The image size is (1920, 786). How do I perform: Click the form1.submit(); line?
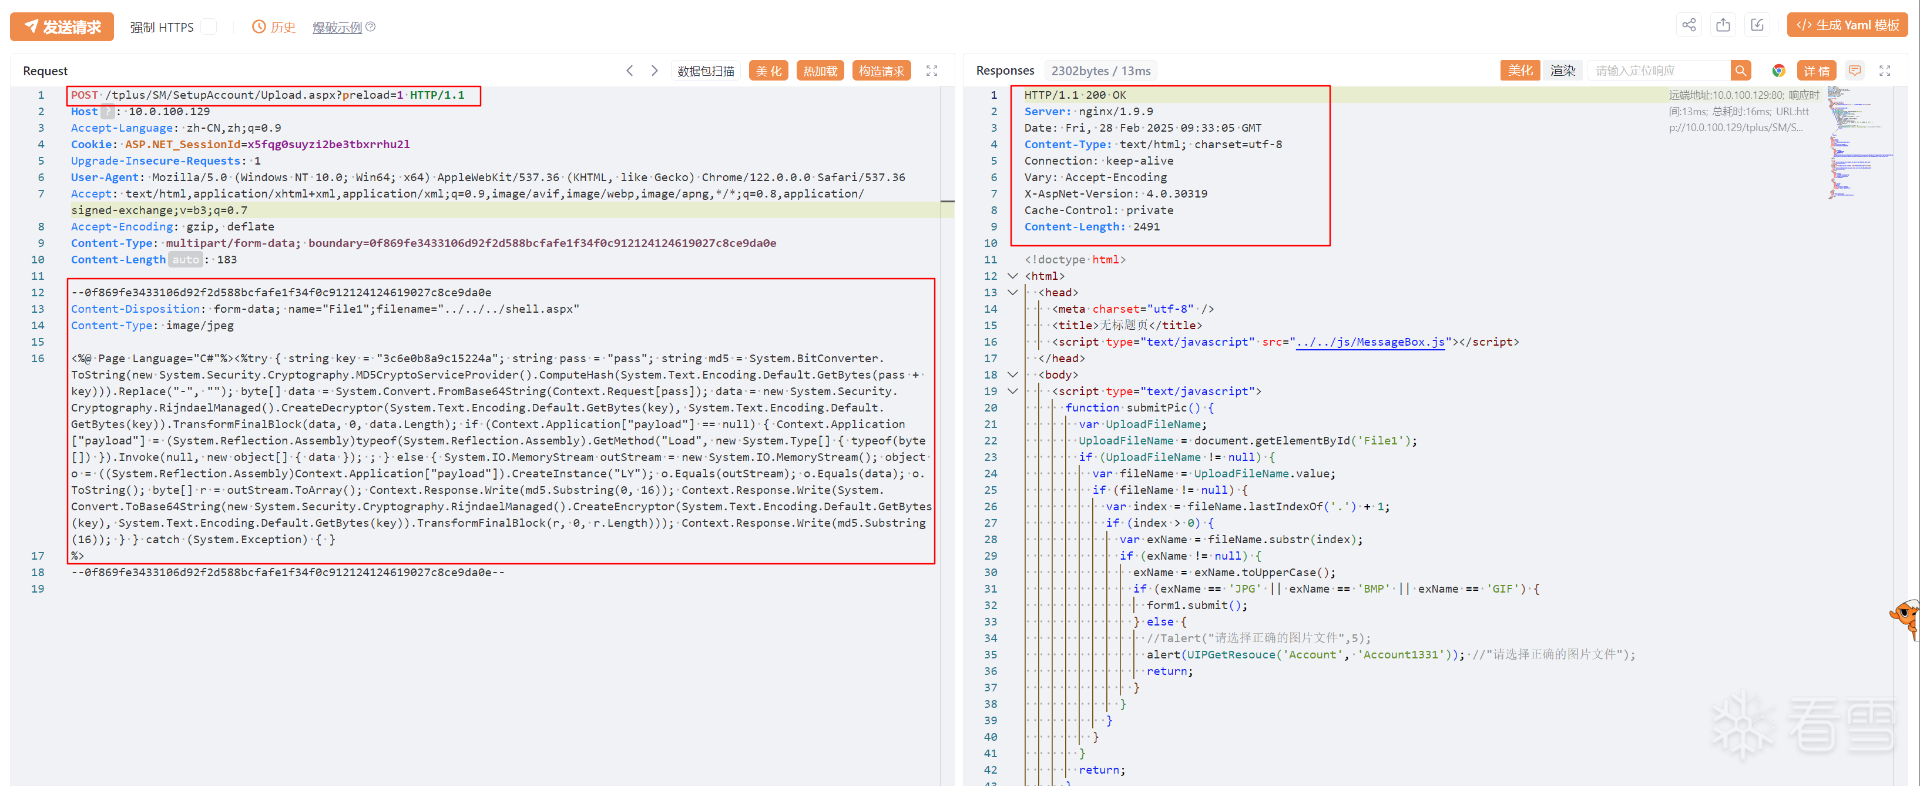(1197, 605)
